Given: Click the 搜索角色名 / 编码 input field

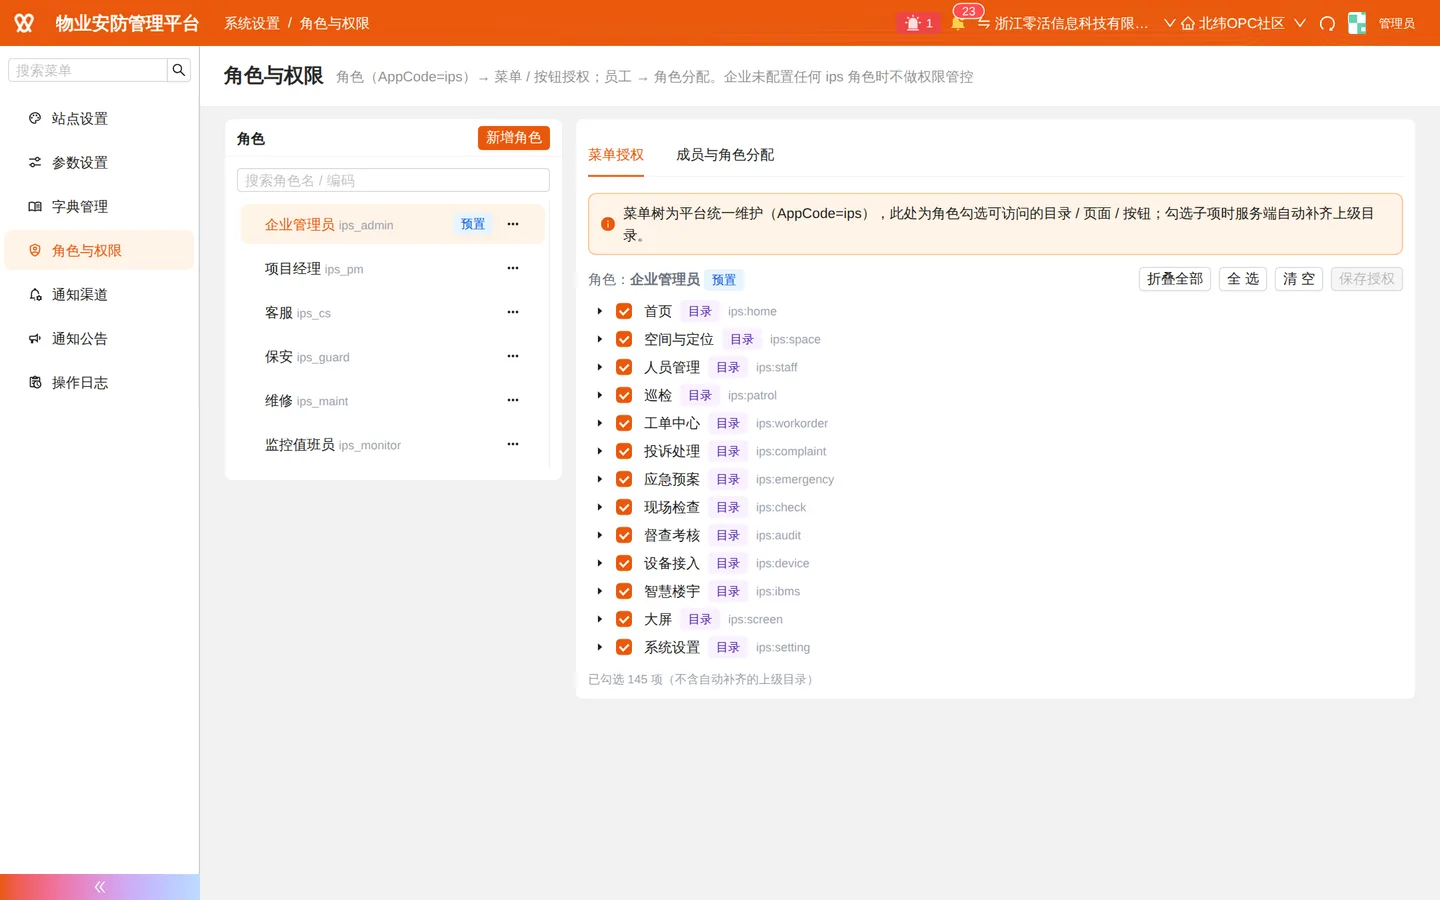Looking at the screenshot, I should tap(393, 180).
